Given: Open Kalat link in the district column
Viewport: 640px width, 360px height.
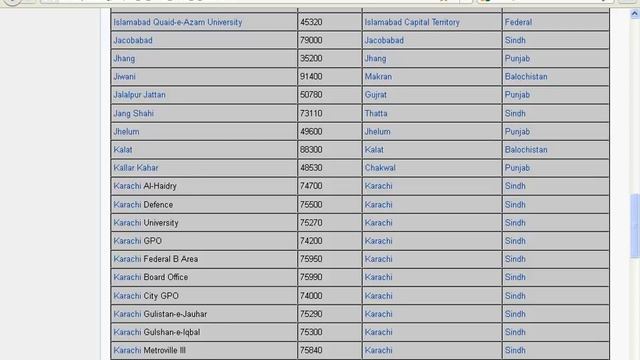Looking at the screenshot, I should click(x=374, y=149).
